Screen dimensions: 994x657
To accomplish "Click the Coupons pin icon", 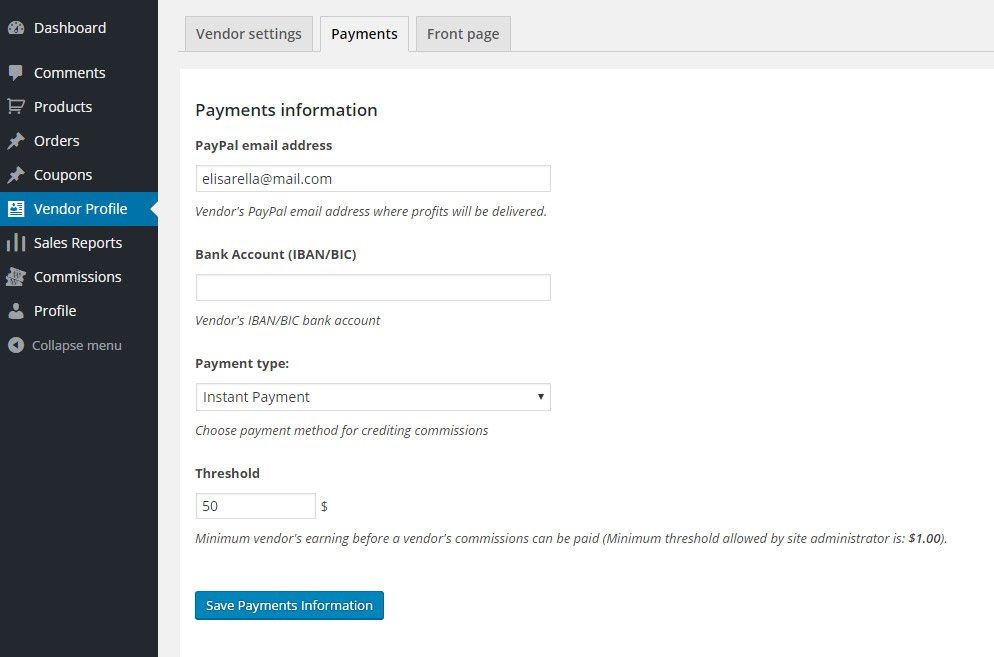I will pyautogui.click(x=16, y=175).
